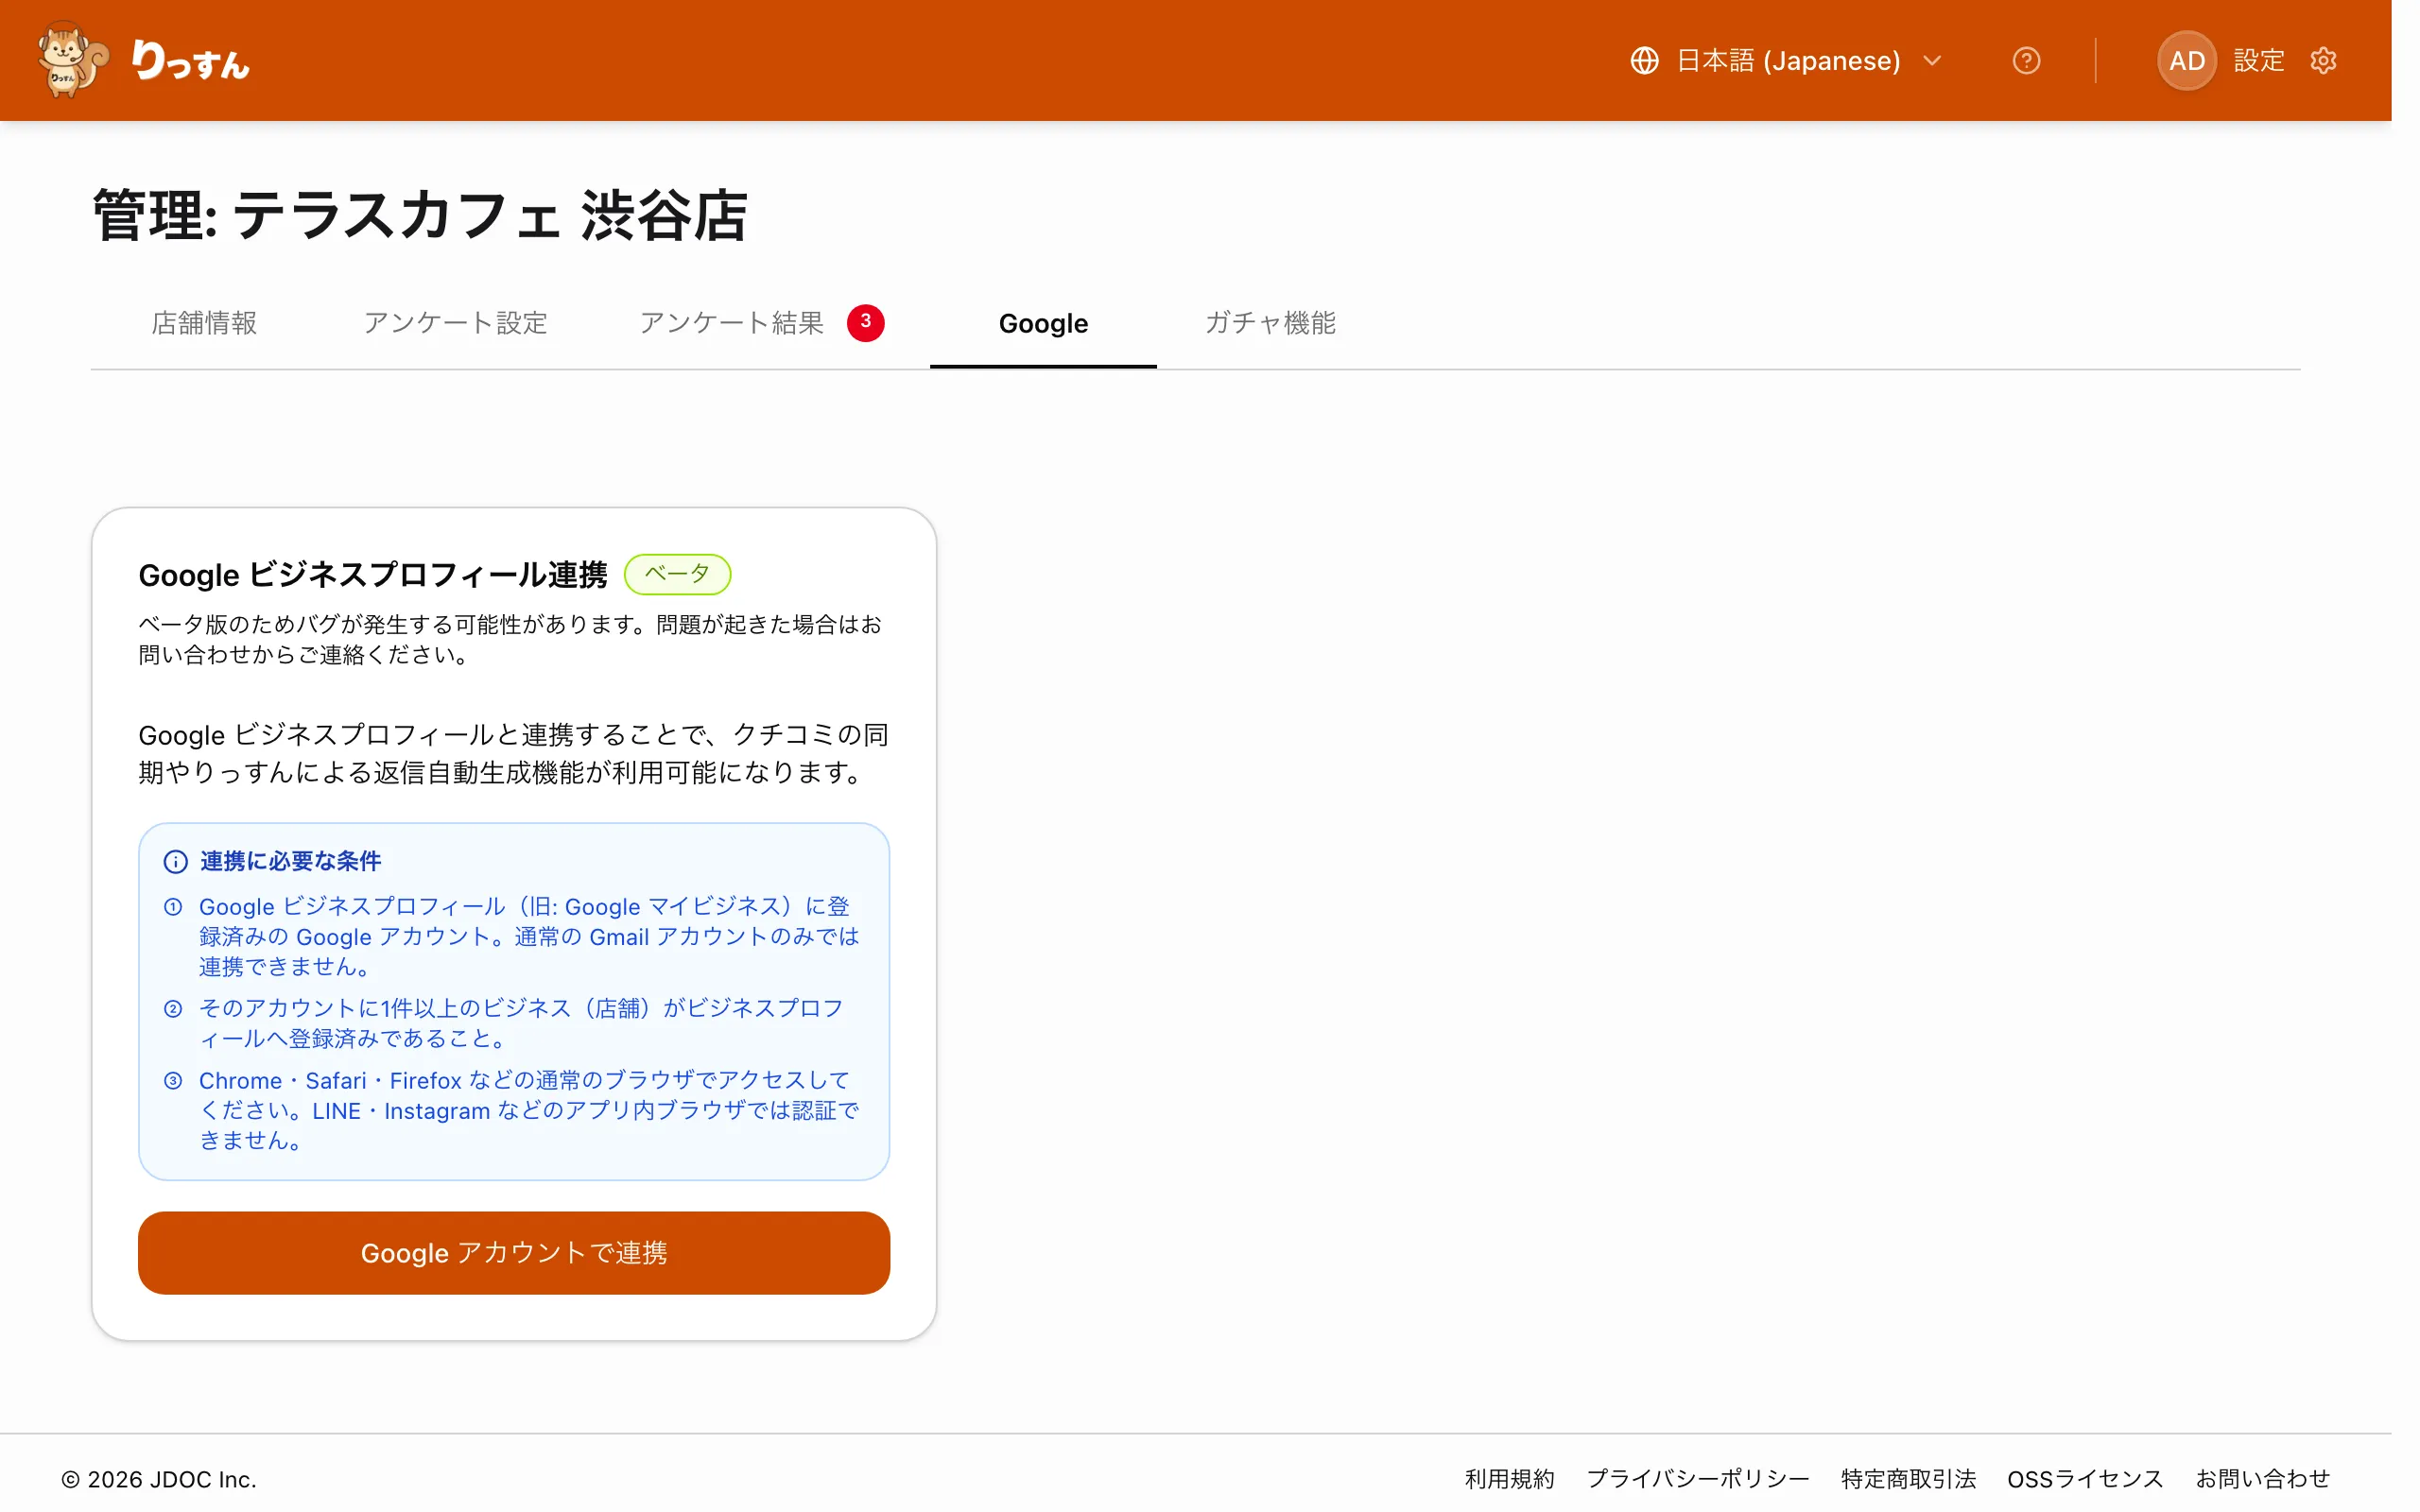
Task: Click the squirrel mascot logo
Action: point(72,60)
